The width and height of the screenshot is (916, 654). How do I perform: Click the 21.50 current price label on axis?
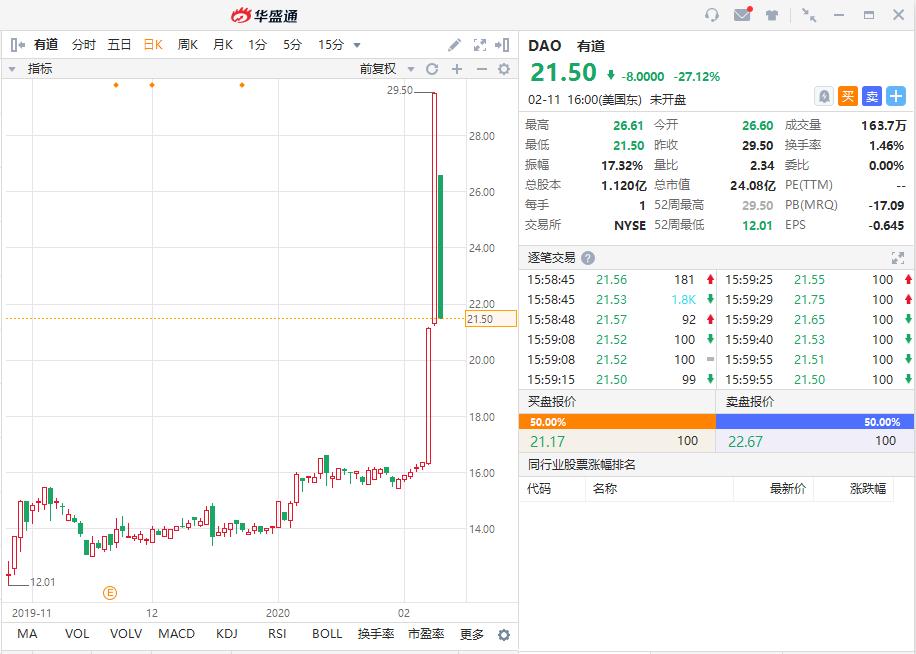tap(491, 319)
